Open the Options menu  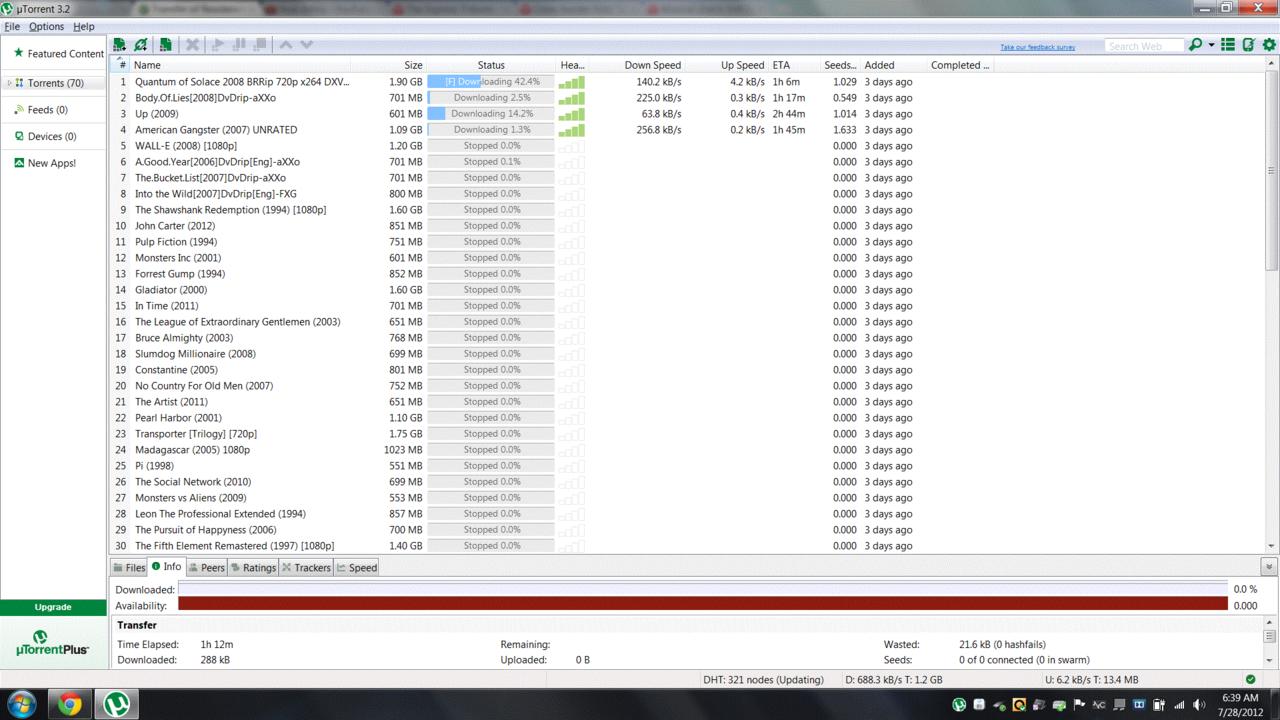(x=46, y=26)
